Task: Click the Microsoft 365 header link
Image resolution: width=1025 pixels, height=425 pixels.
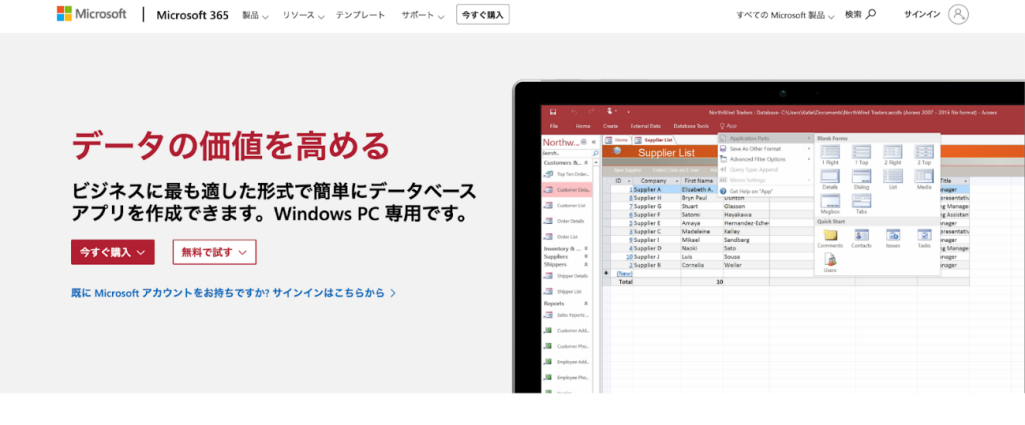Action: (192, 15)
